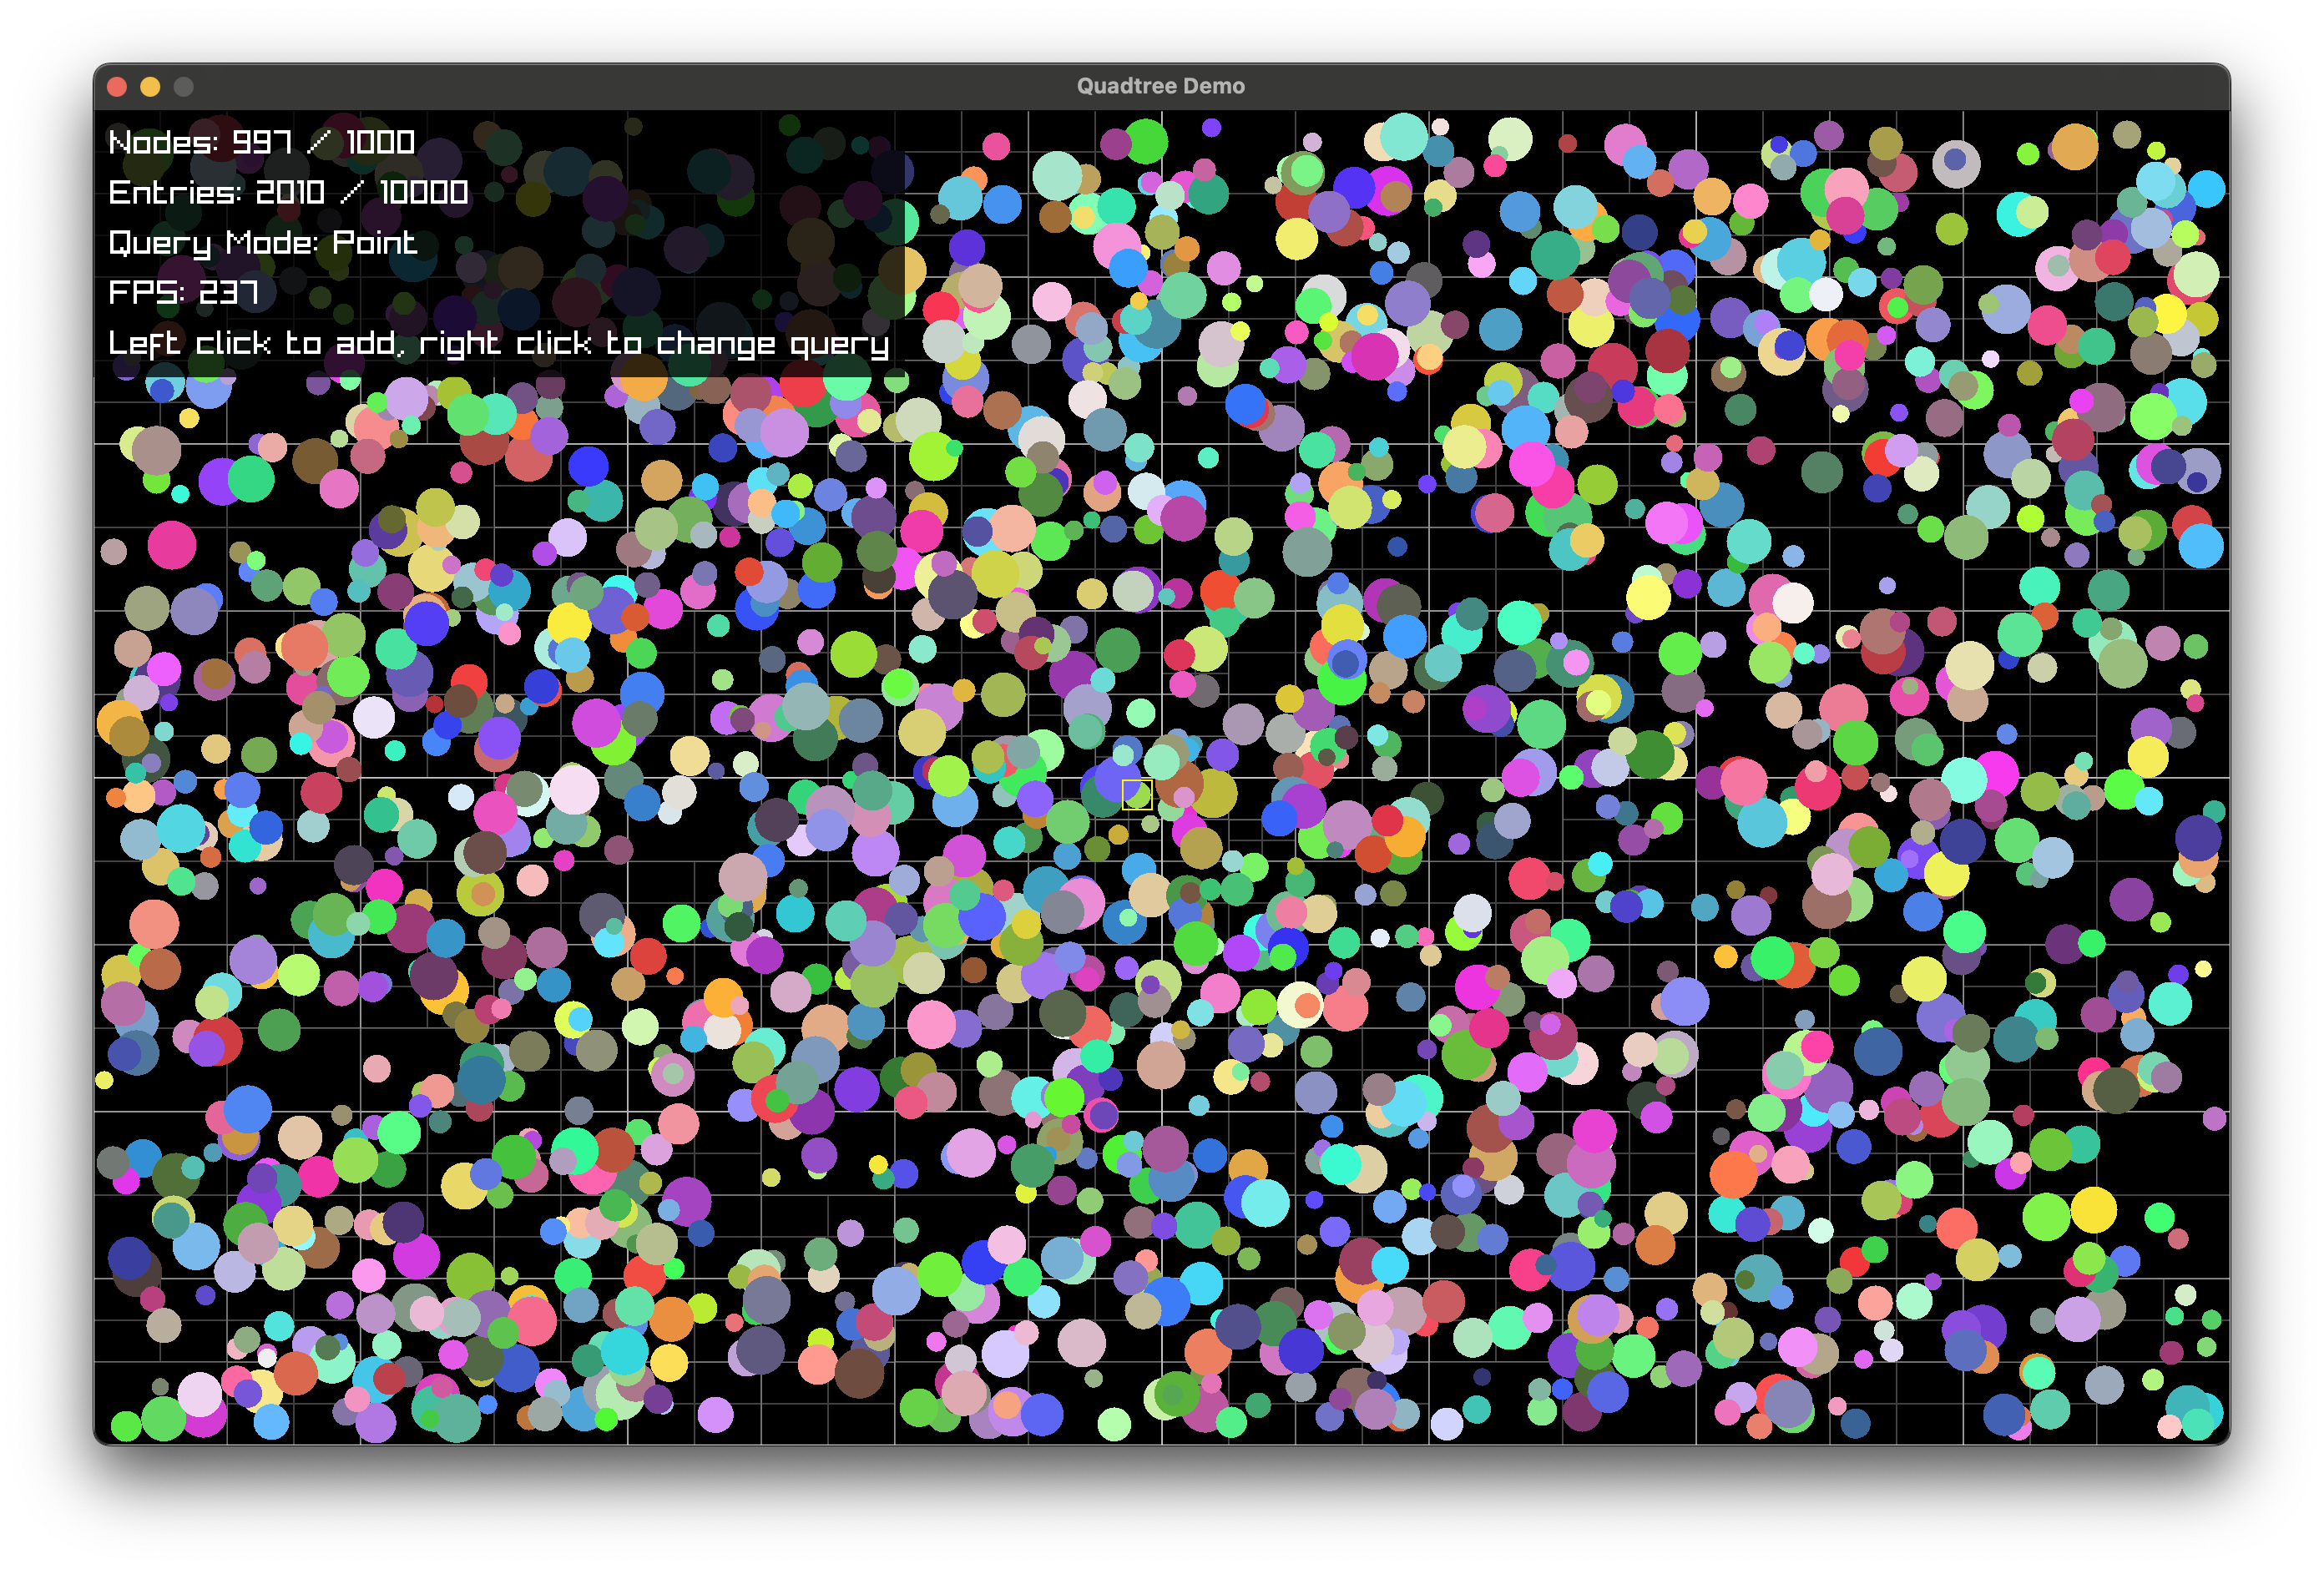Click the grayed-out zoom window button
Screen dimensions: 2324x1569
pos(183,87)
